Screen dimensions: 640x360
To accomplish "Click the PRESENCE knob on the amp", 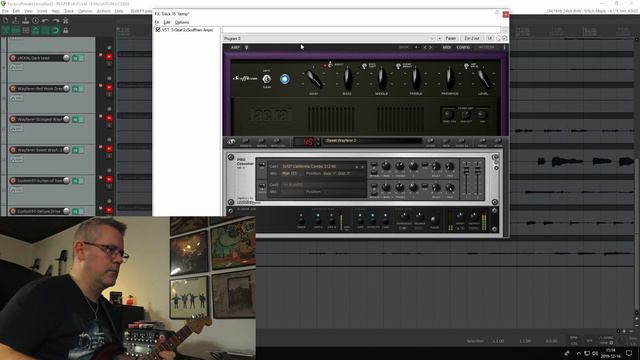I will coord(449,78).
